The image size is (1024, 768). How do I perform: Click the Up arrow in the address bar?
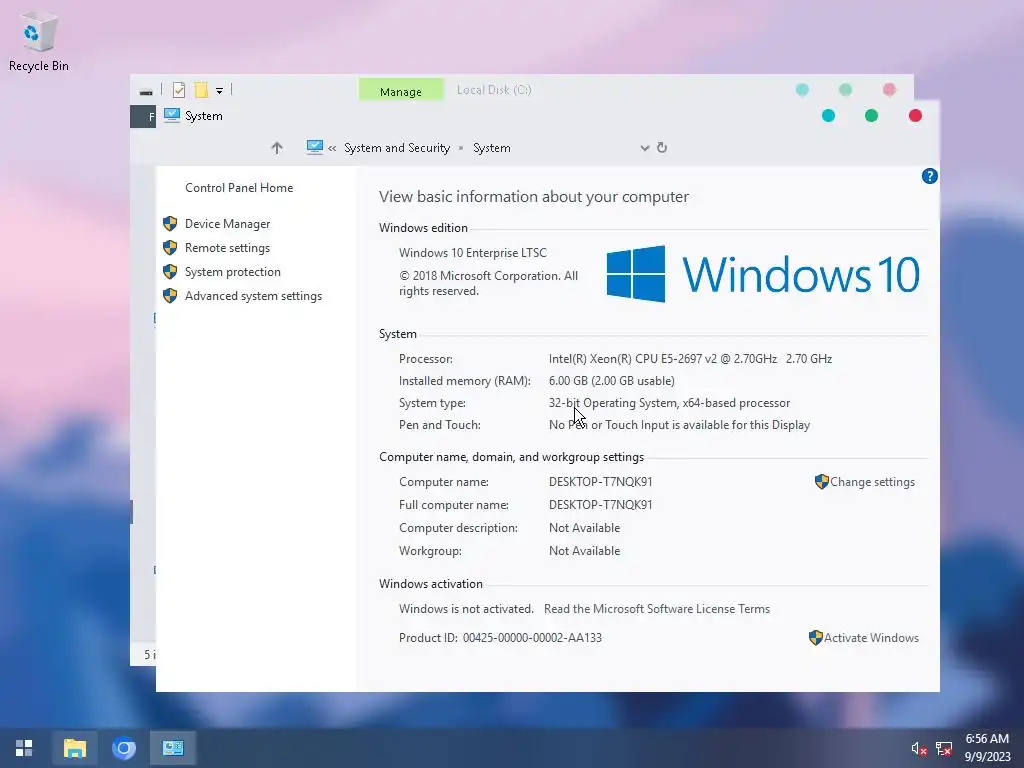pos(277,148)
